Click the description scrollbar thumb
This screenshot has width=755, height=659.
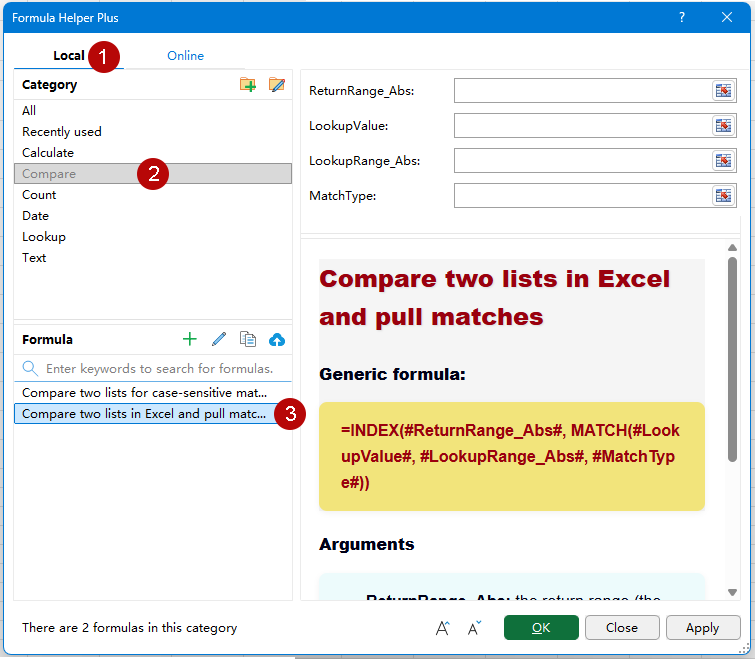732,360
